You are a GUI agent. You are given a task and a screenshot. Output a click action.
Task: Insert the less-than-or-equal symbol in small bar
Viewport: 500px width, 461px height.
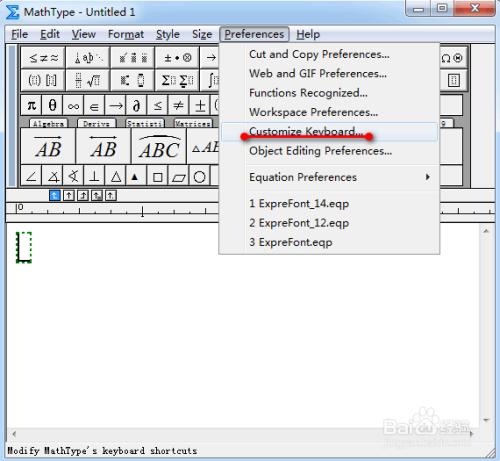pyautogui.click(x=157, y=106)
